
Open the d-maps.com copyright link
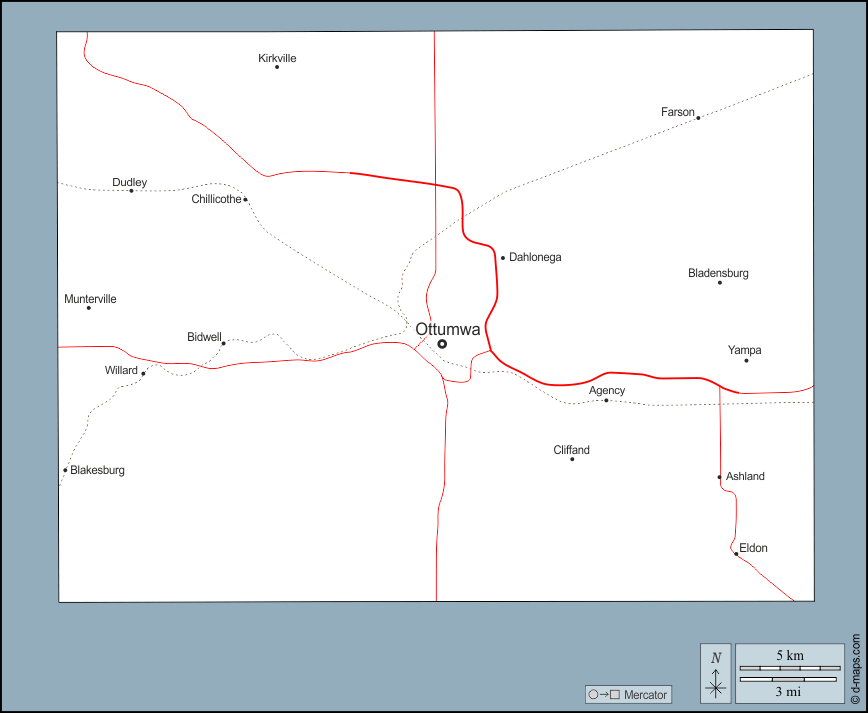(856, 667)
